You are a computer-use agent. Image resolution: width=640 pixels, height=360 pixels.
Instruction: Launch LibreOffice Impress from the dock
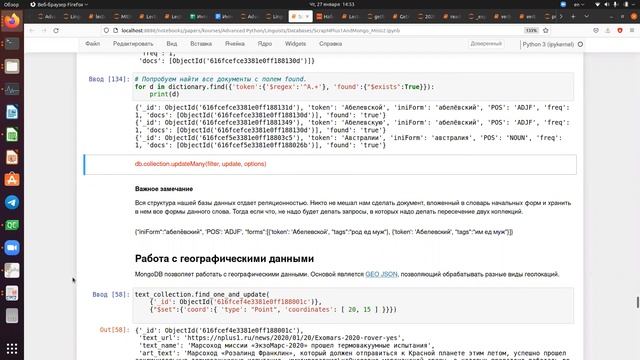[x=12, y=157]
